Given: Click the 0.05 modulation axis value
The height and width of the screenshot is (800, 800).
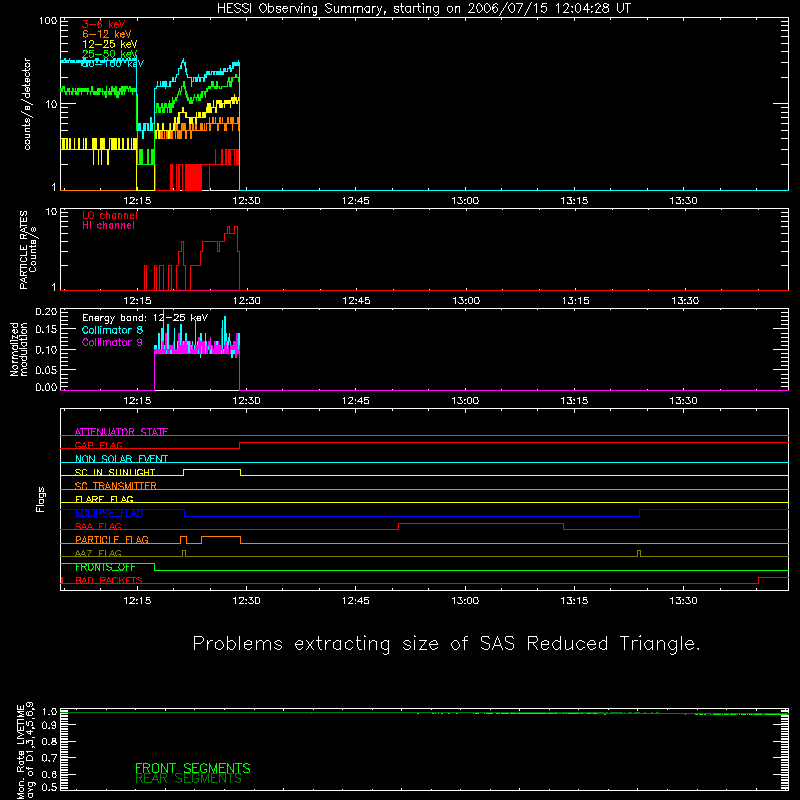Looking at the screenshot, I should (x=46, y=369).
